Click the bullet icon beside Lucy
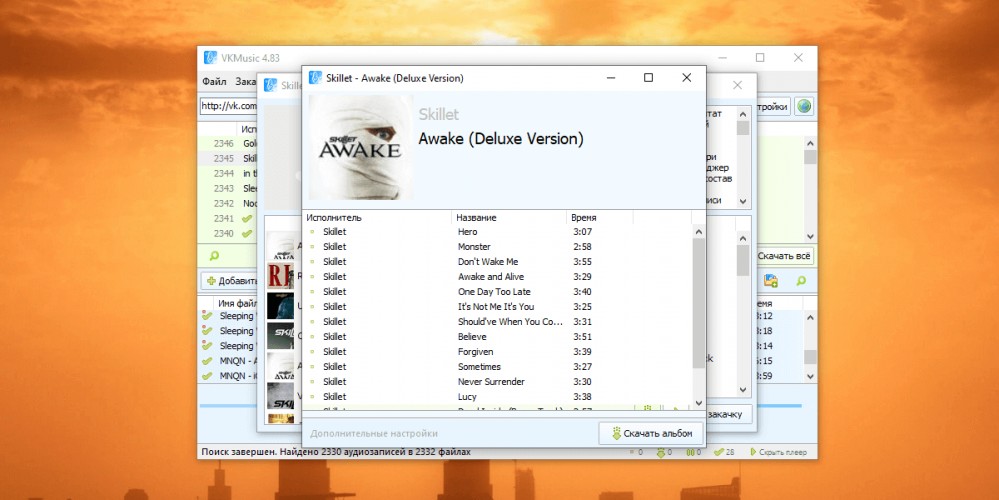 (x=312, y=396)
